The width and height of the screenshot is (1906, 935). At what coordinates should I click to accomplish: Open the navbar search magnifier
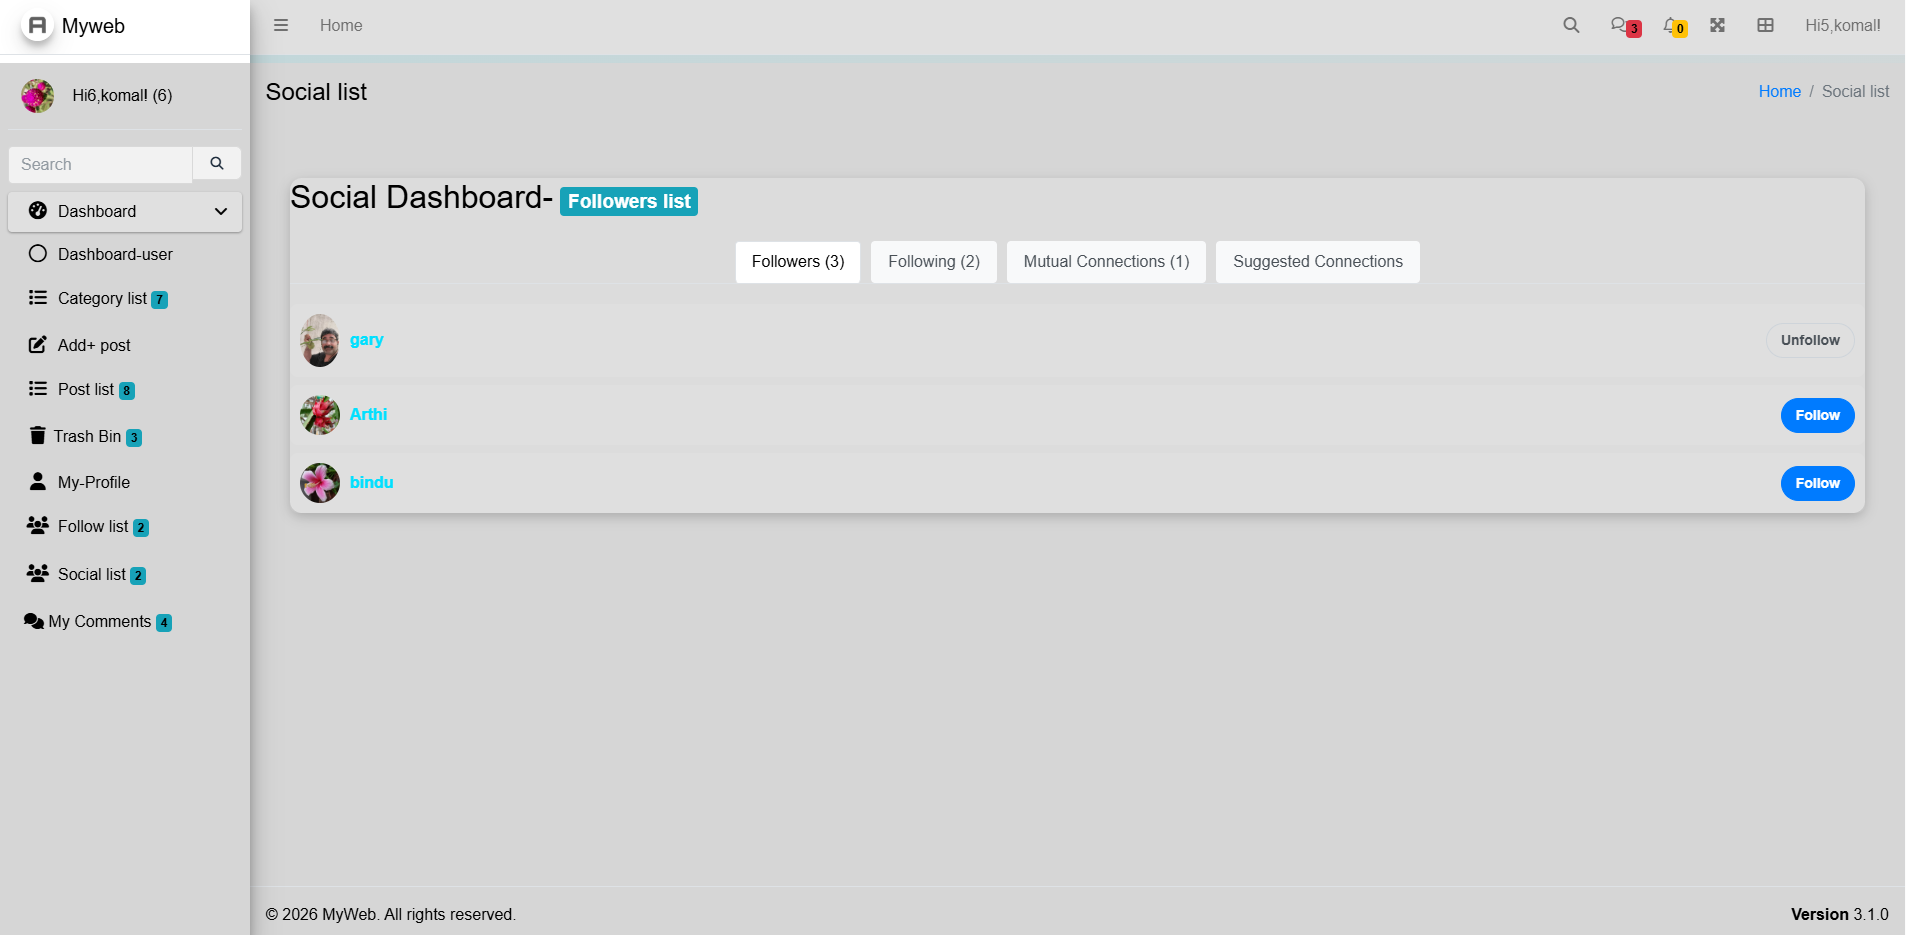point(1571,25)
